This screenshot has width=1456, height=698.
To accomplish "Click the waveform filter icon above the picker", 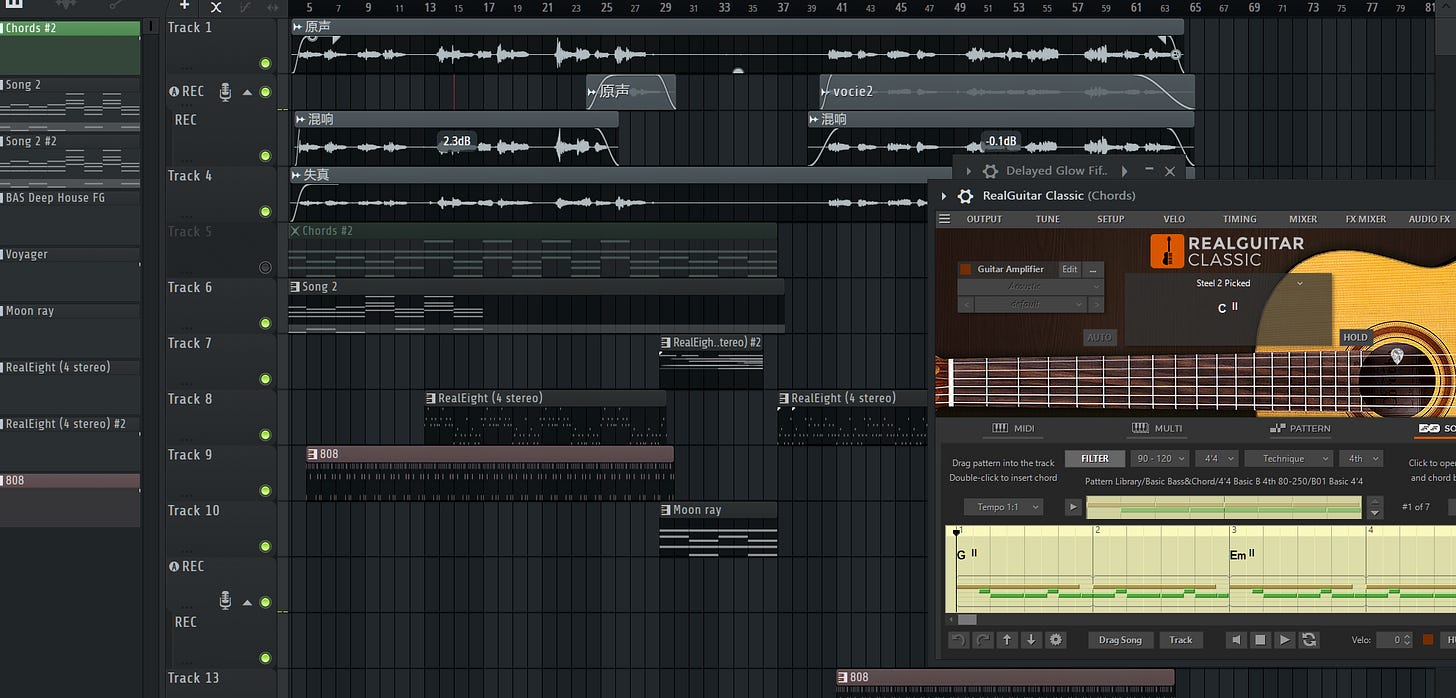I will [x=65, y=6].
